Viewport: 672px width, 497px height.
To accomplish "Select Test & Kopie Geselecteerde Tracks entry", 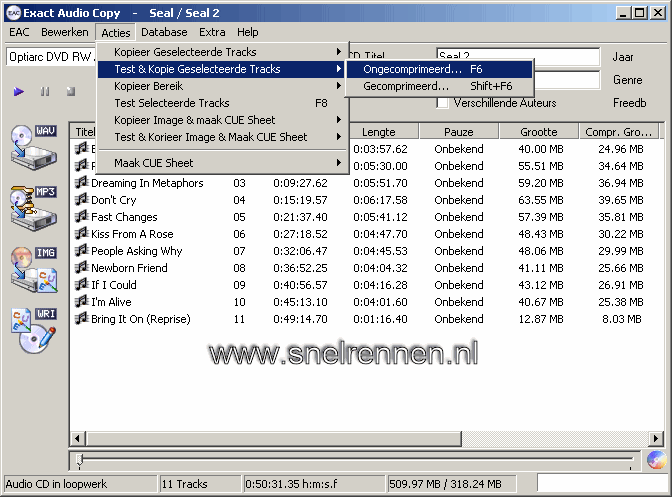I will (x=222, y=69).
